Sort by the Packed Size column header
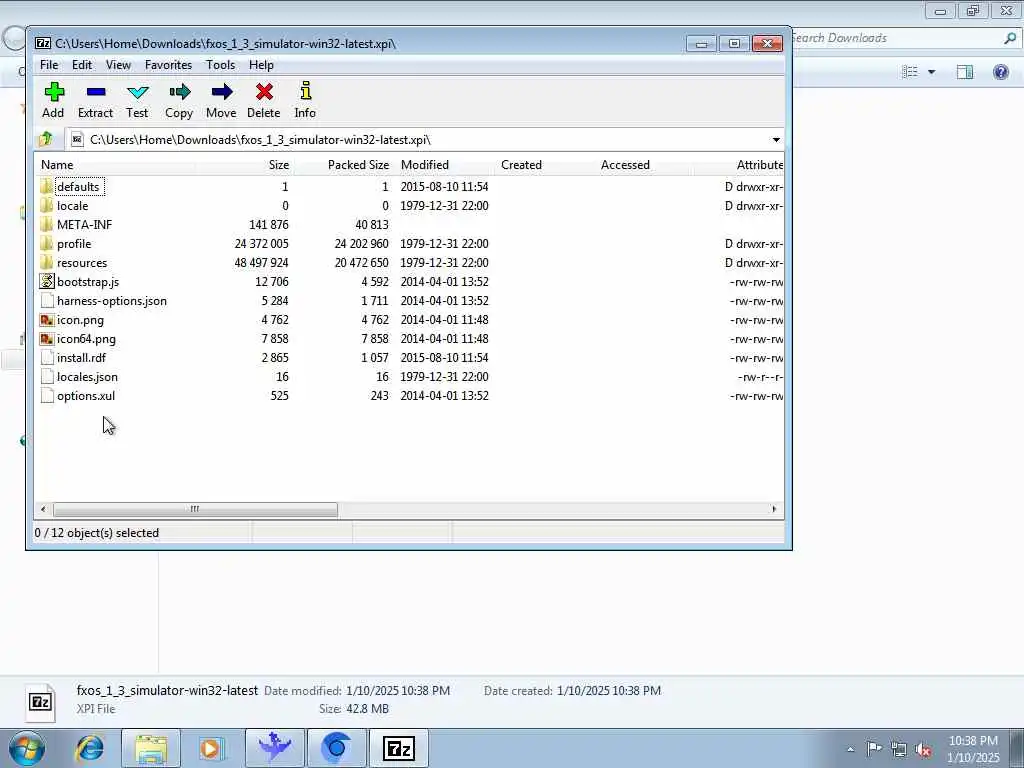The height and width of the screenshot is (768, 1024). (344, 165)
